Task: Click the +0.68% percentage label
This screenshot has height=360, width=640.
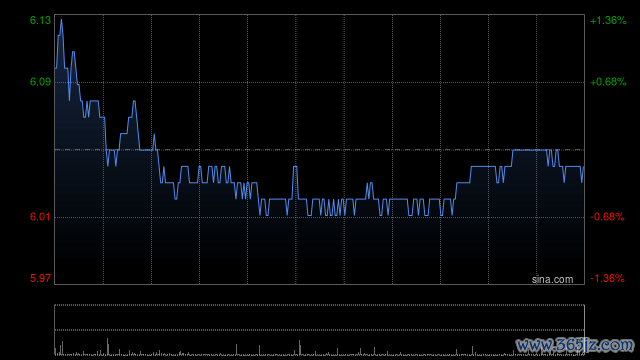Action: (x=608, y=82)
